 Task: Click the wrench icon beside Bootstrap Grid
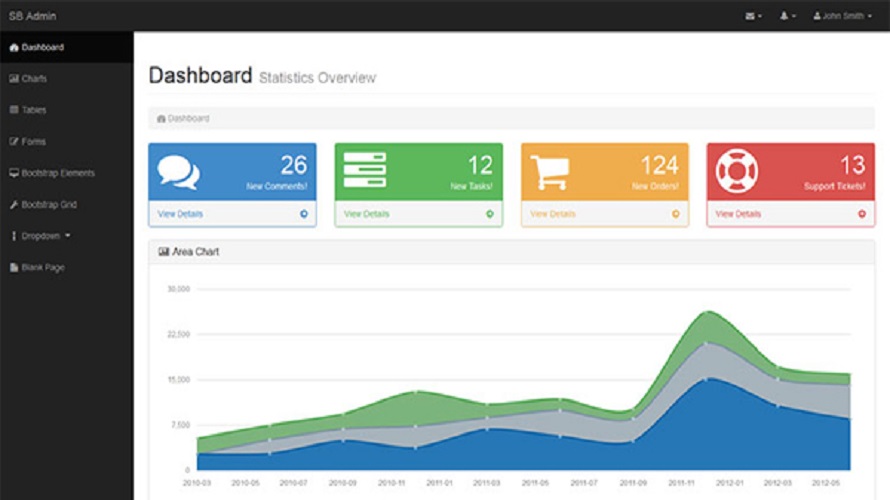coord(14,204)
